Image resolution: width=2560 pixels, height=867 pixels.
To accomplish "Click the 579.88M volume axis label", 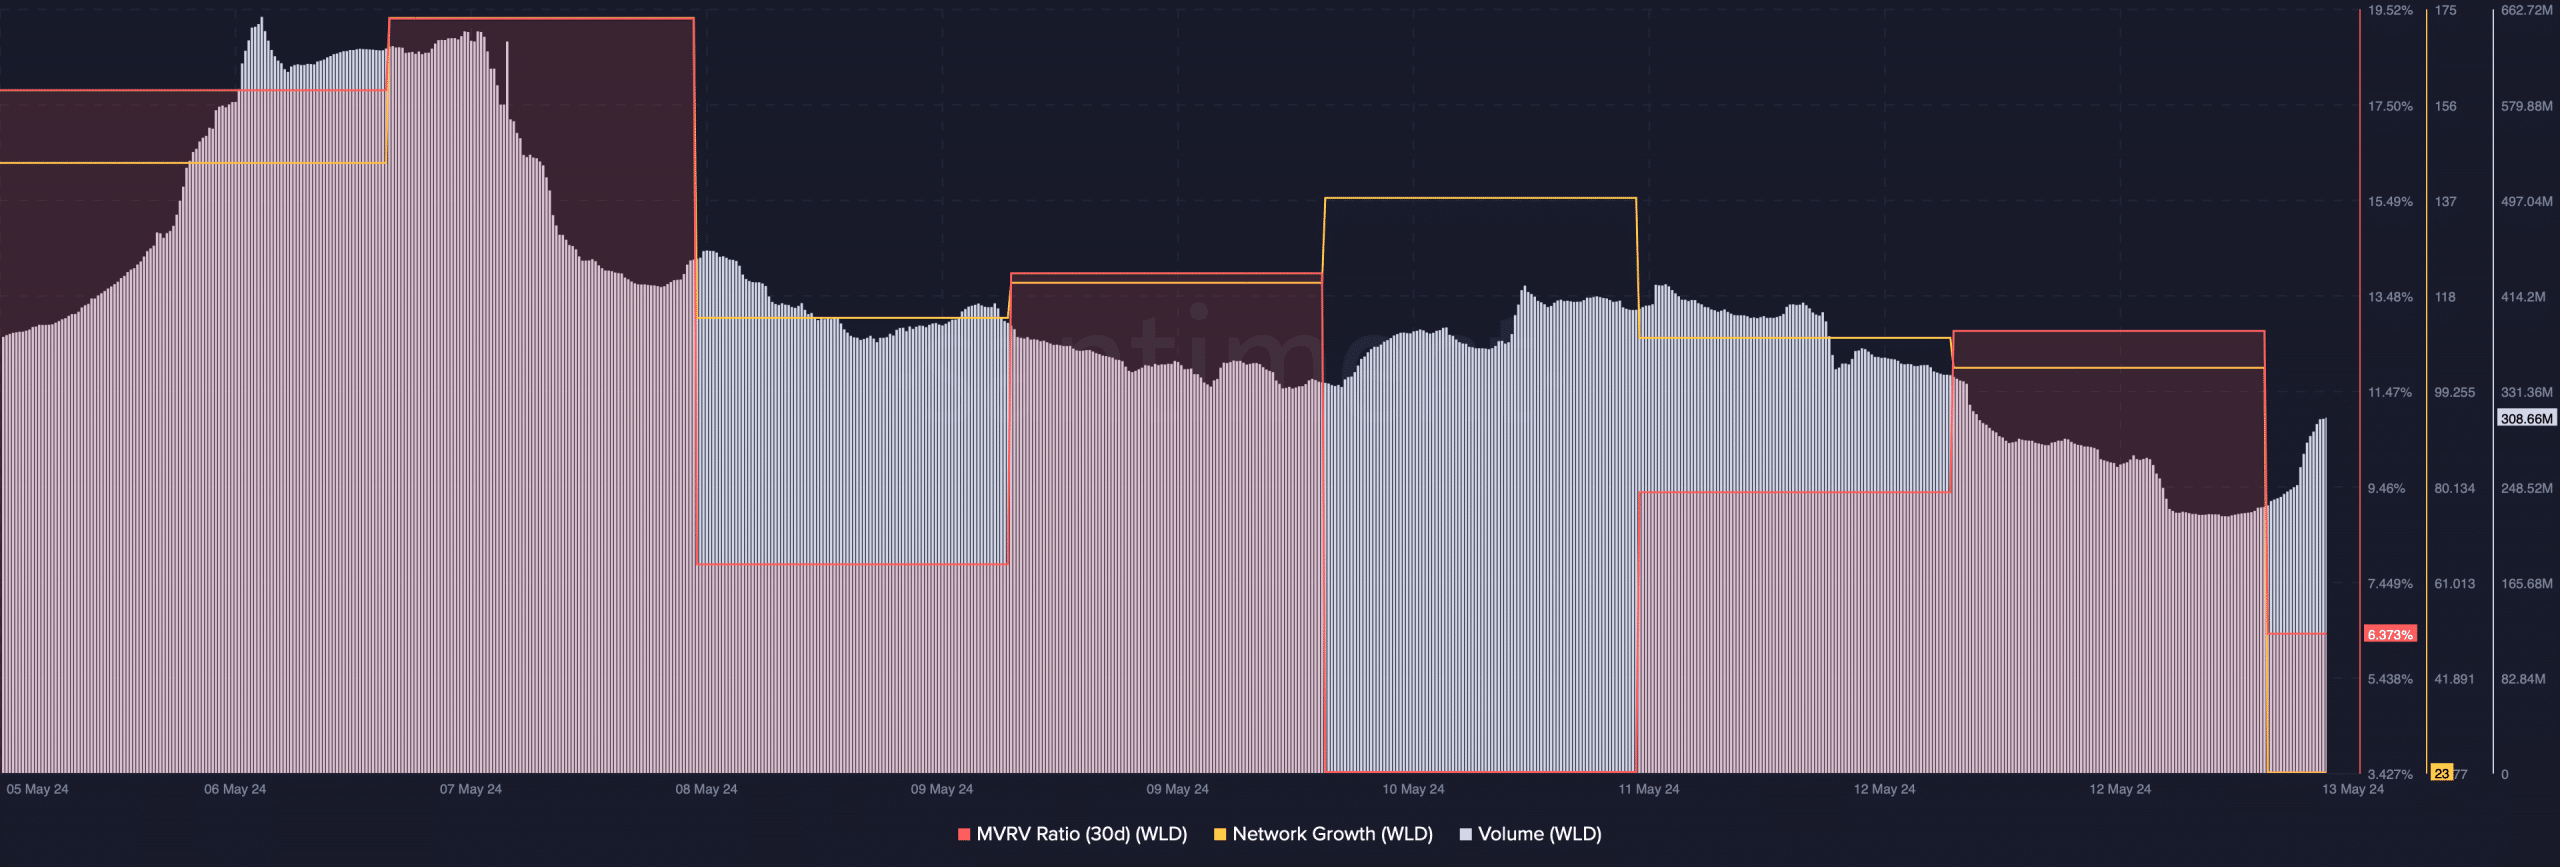I will tap(2527, 106).
